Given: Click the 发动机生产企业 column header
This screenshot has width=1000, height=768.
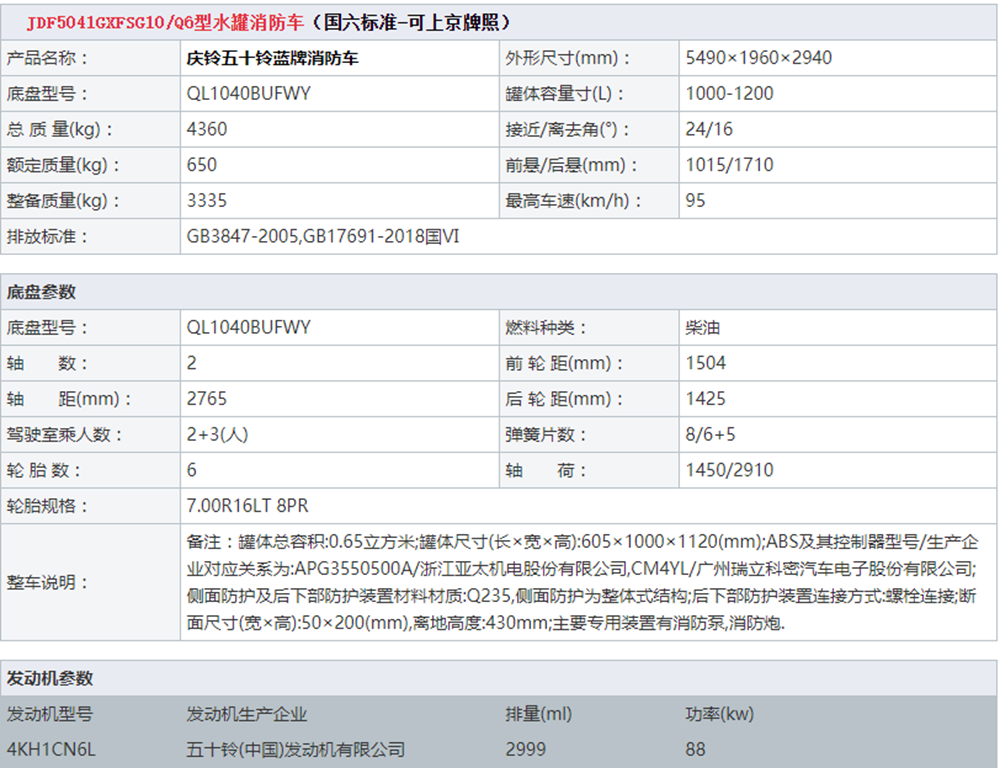Looking at the screenshot, I should coord(247,714).
